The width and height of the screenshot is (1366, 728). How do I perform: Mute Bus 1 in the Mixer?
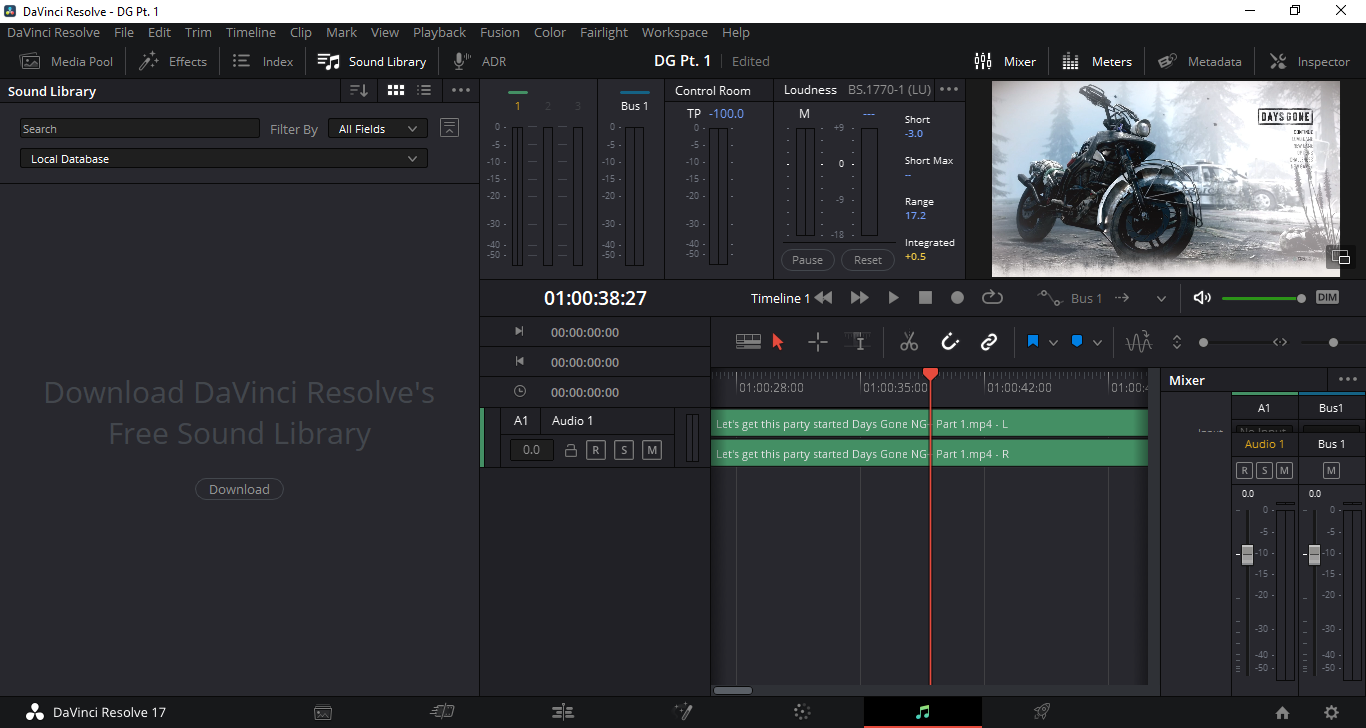tap(1331, 470)
